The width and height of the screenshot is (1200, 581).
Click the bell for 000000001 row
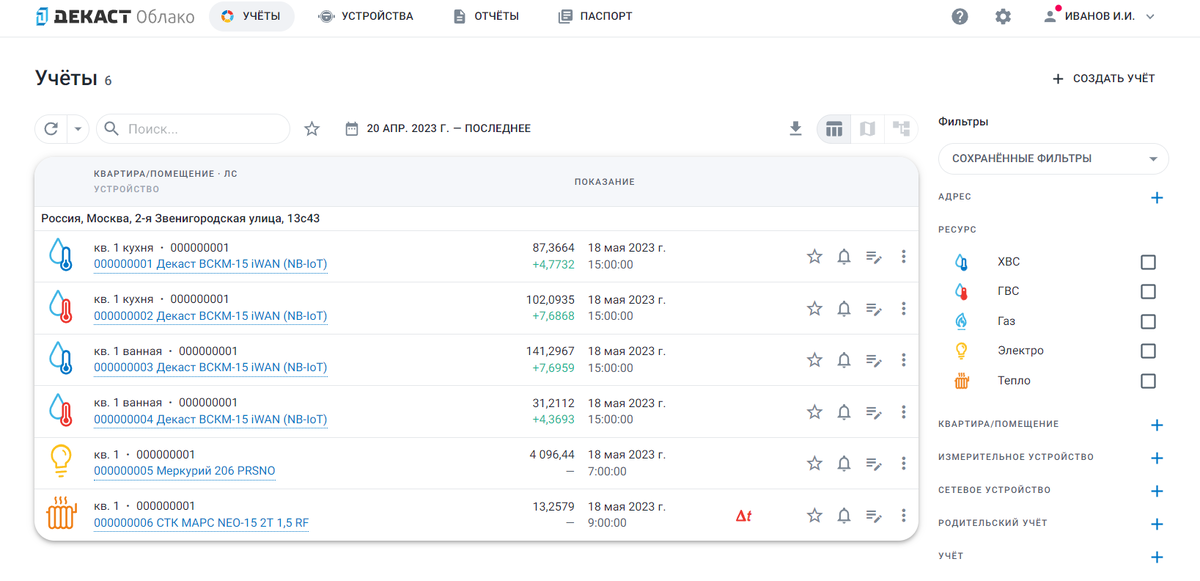pos(844,257)
